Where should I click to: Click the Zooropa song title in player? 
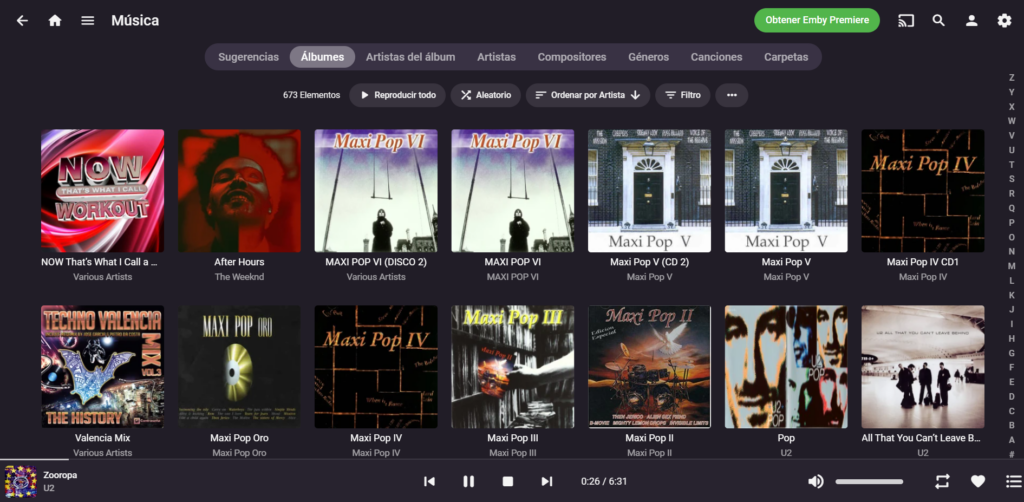click(60, 475)
